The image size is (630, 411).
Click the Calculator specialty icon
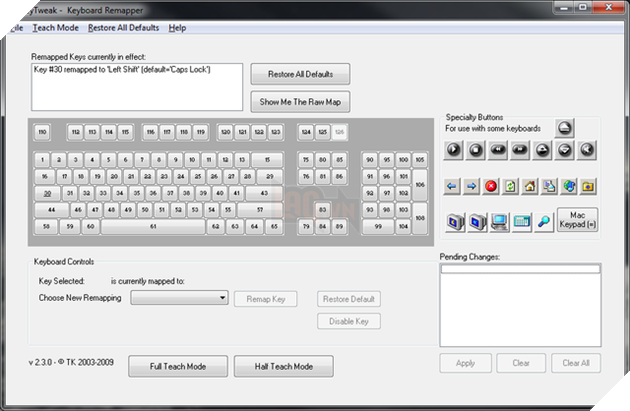(521, 221)
